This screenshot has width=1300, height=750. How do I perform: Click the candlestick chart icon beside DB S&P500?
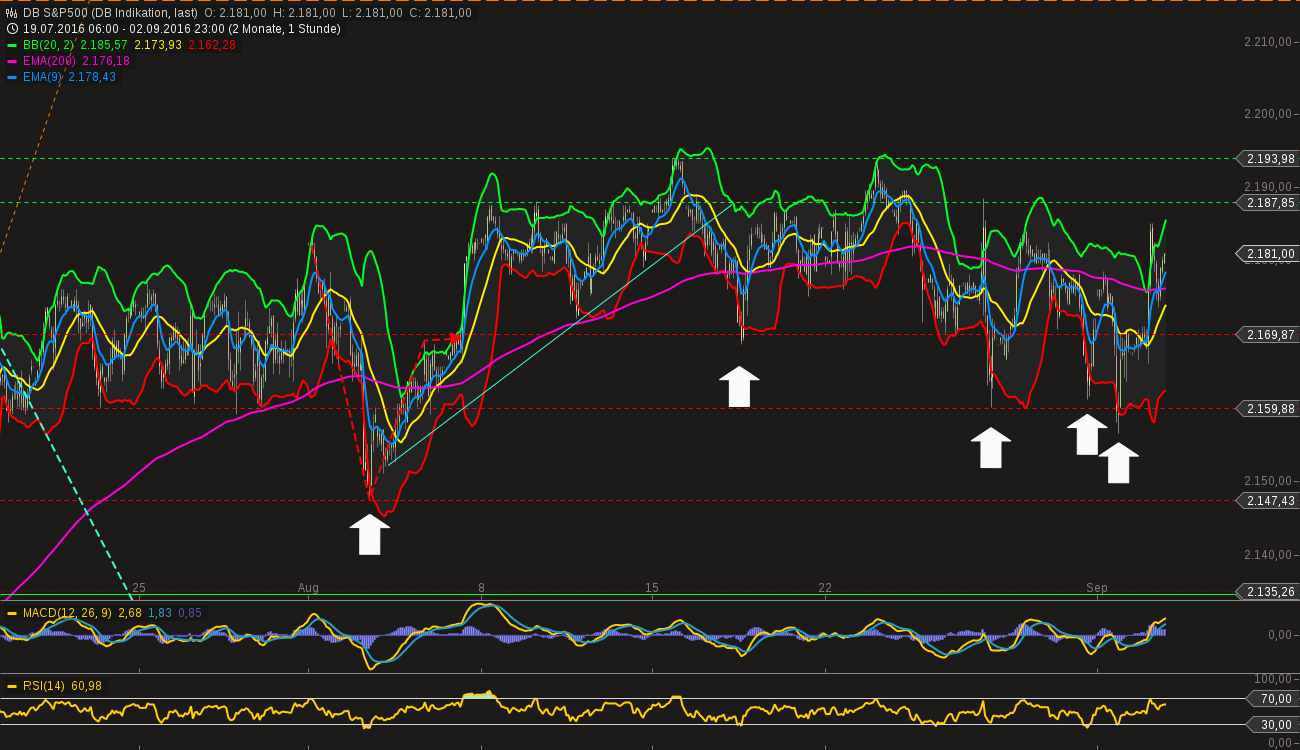pos(11,13)
